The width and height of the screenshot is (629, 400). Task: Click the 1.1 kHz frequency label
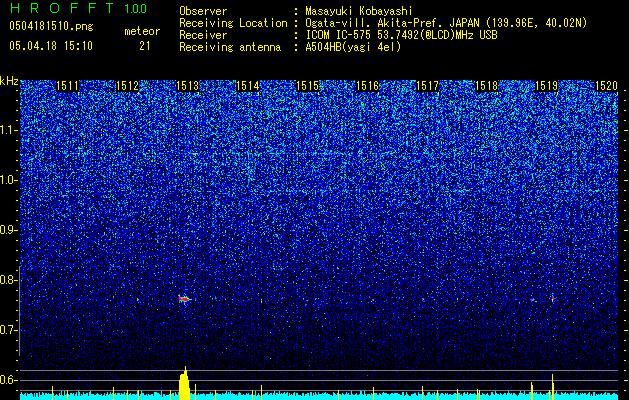(x=9, y=130)
